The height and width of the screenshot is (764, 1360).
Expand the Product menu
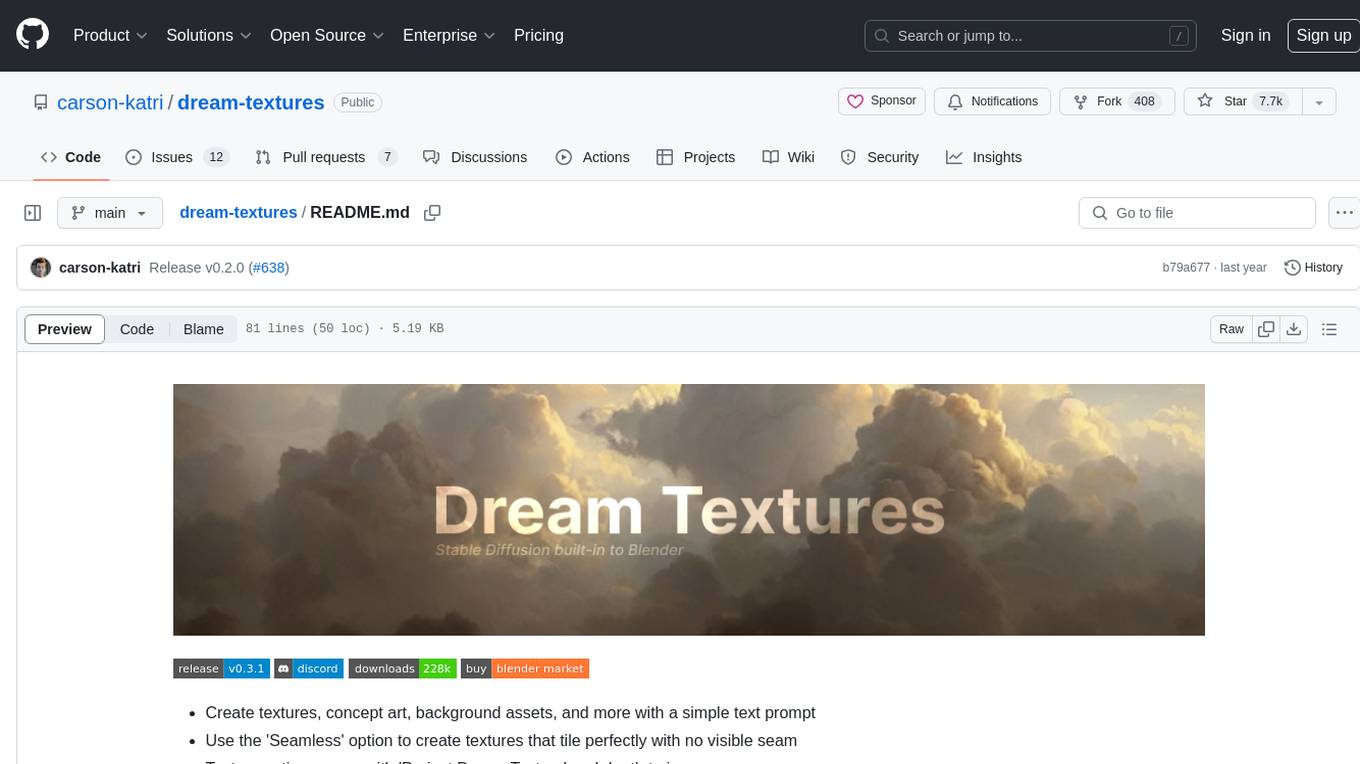pyautogui.click(x=110, y=35)
